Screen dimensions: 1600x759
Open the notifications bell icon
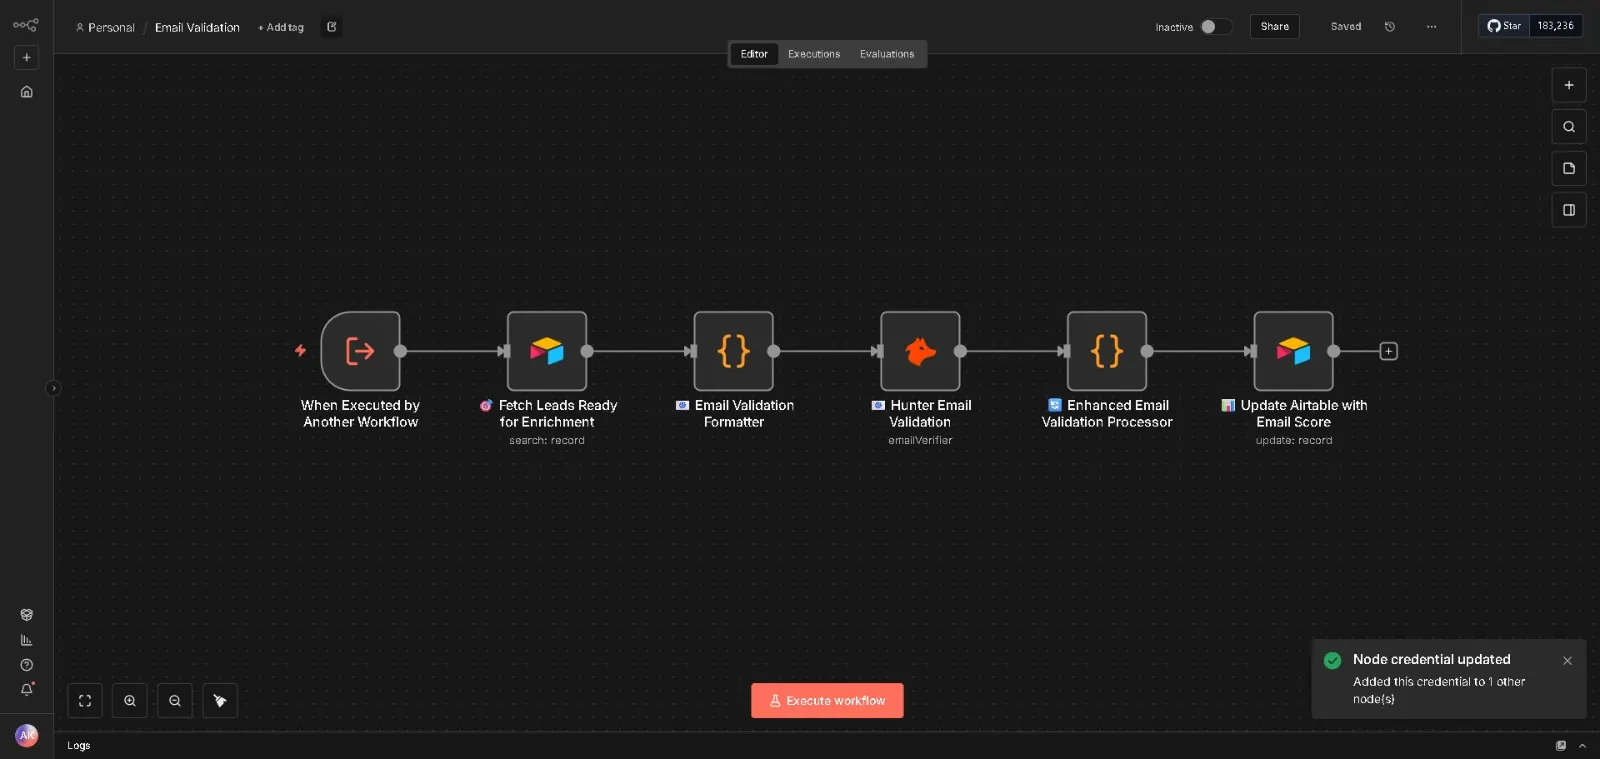pyautogui.click(x=27, y=689)
